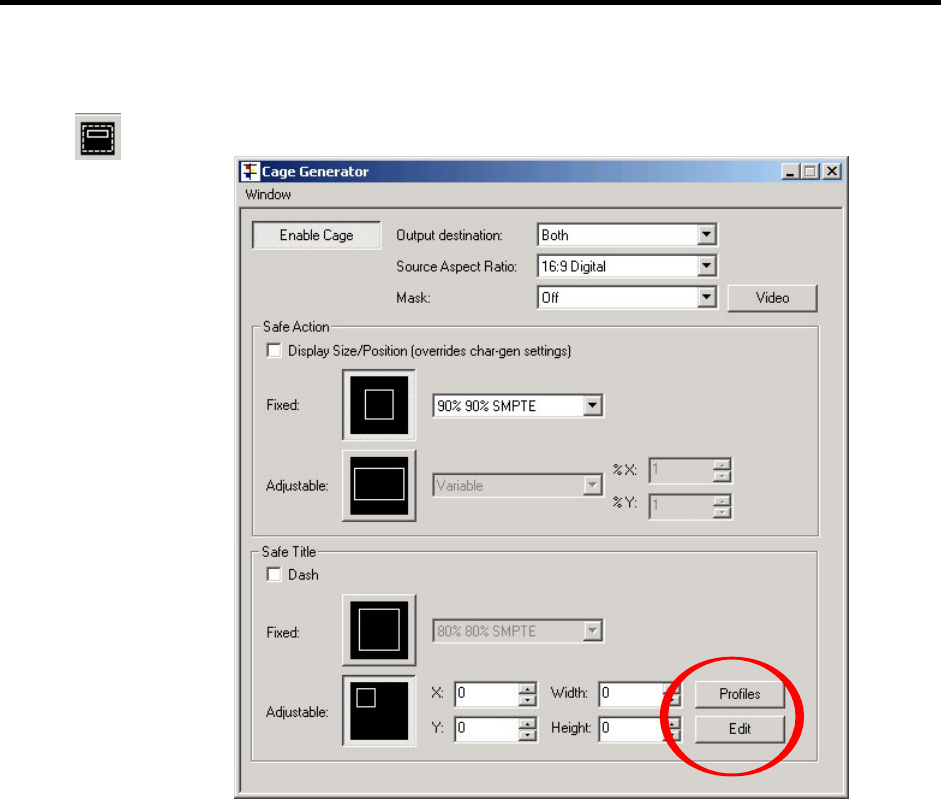Decrease the %Y value with the down arrow
Image resolution: width=941 pixels, height=799 pixels.
(x=722, y=511)
